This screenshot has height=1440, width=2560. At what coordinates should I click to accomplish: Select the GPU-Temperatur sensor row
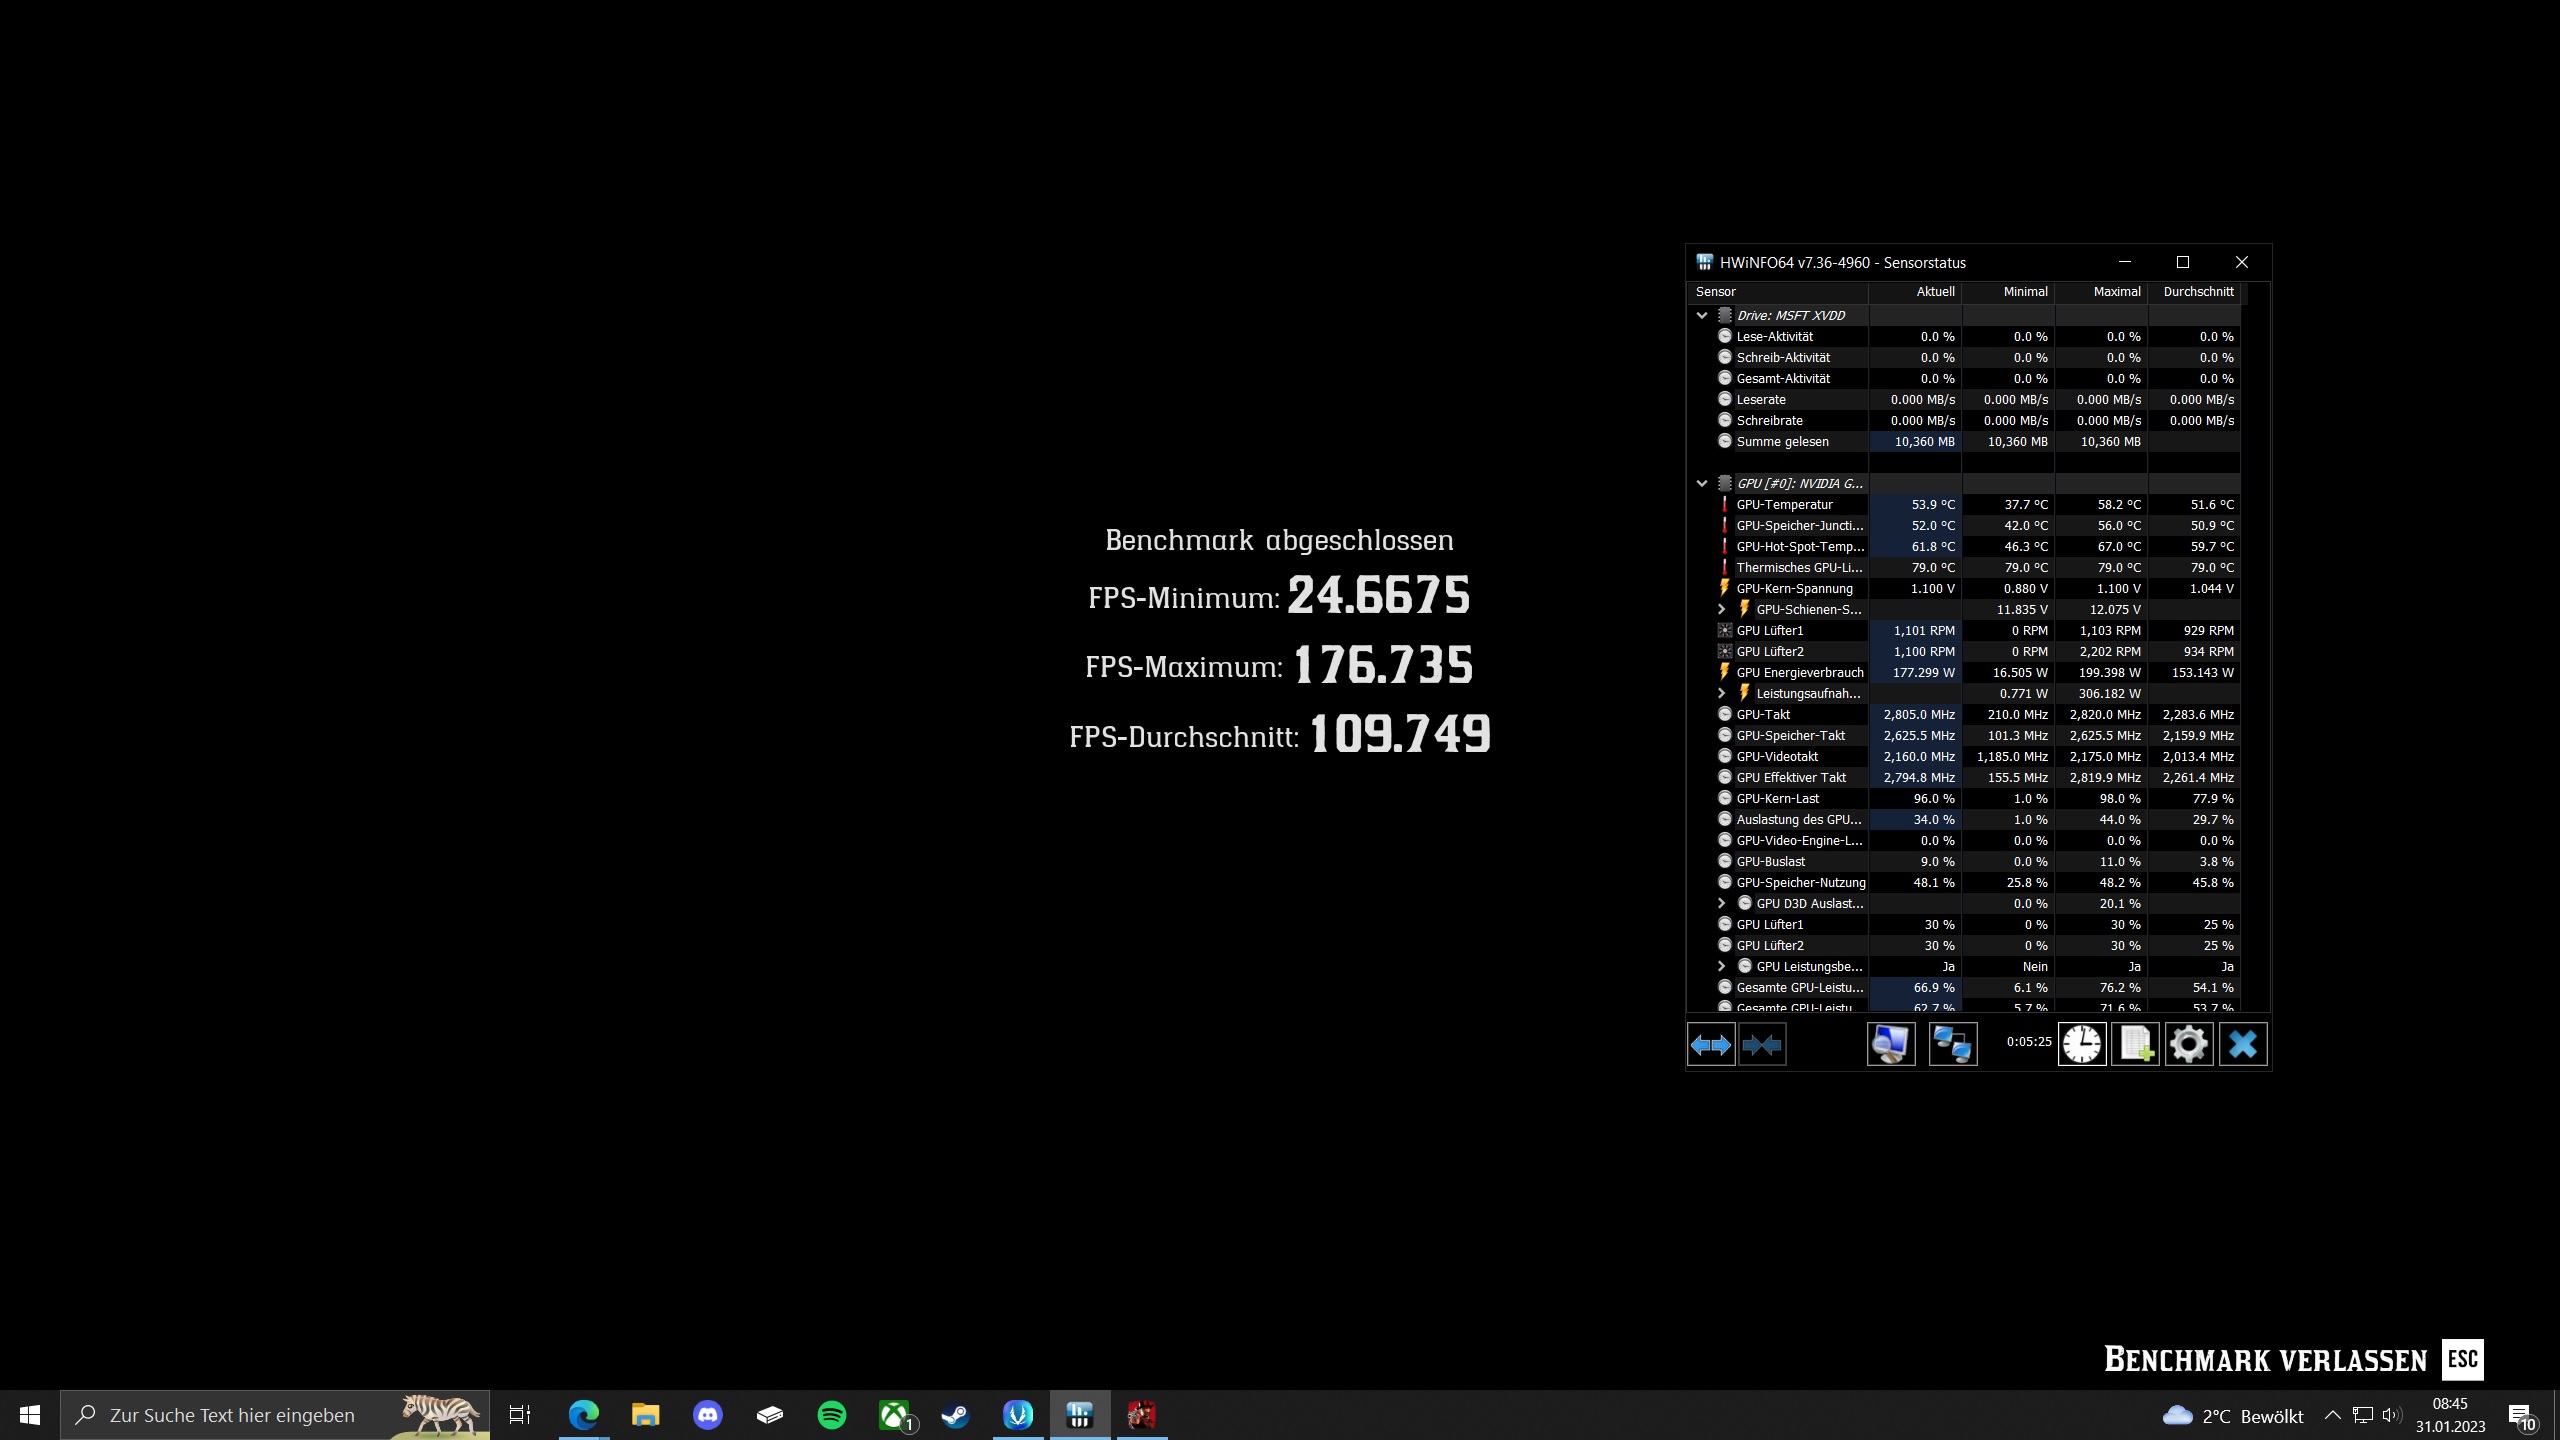[1784, 505]
